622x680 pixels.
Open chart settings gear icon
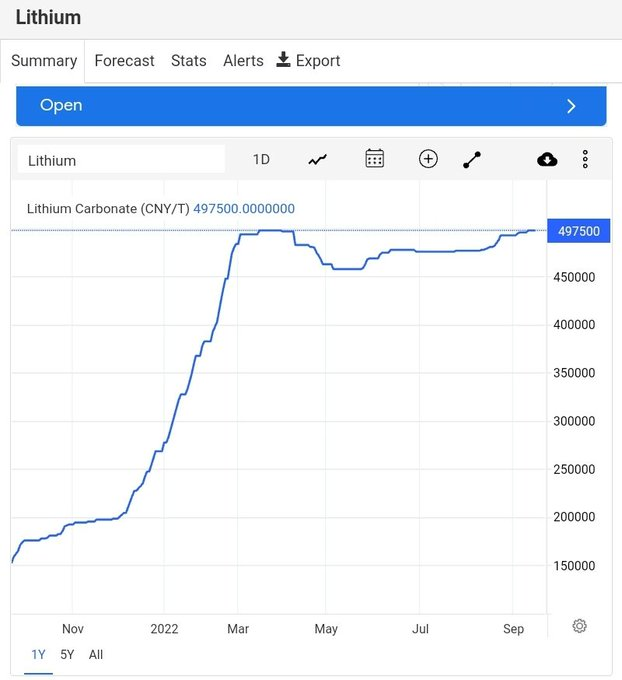click(x=579, y=626)
